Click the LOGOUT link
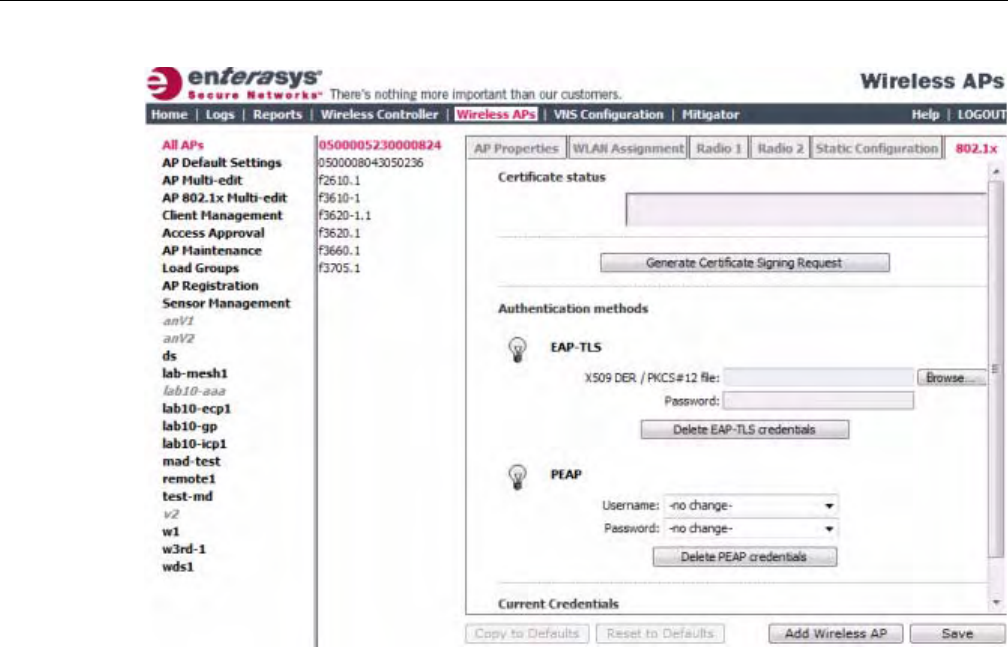Screen dimensions: 1008x647 [x=982, y=114]
